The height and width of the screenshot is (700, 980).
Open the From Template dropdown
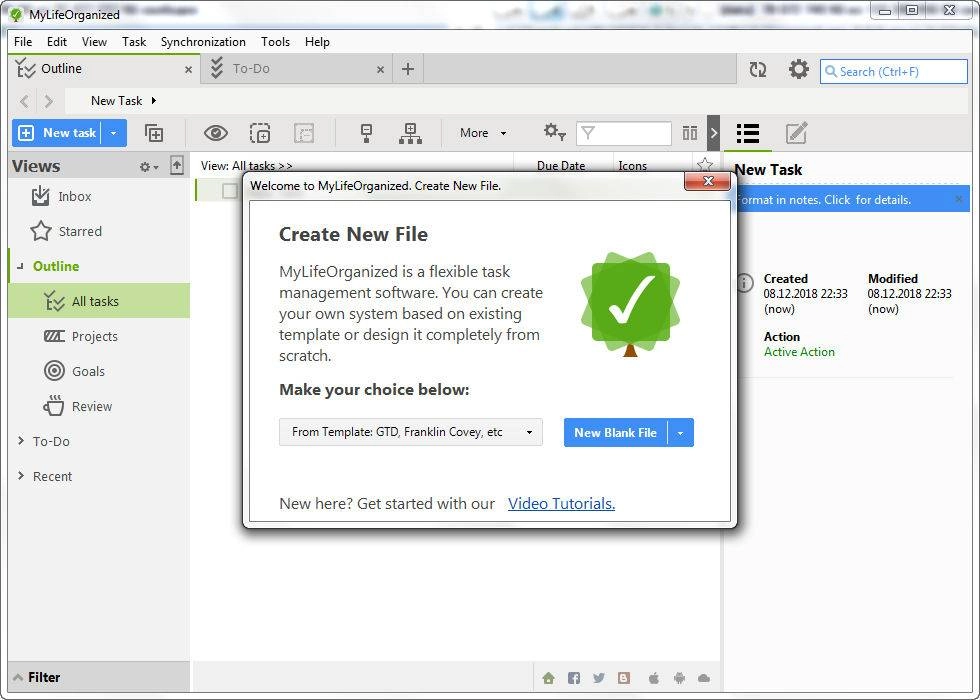(411, 432)
